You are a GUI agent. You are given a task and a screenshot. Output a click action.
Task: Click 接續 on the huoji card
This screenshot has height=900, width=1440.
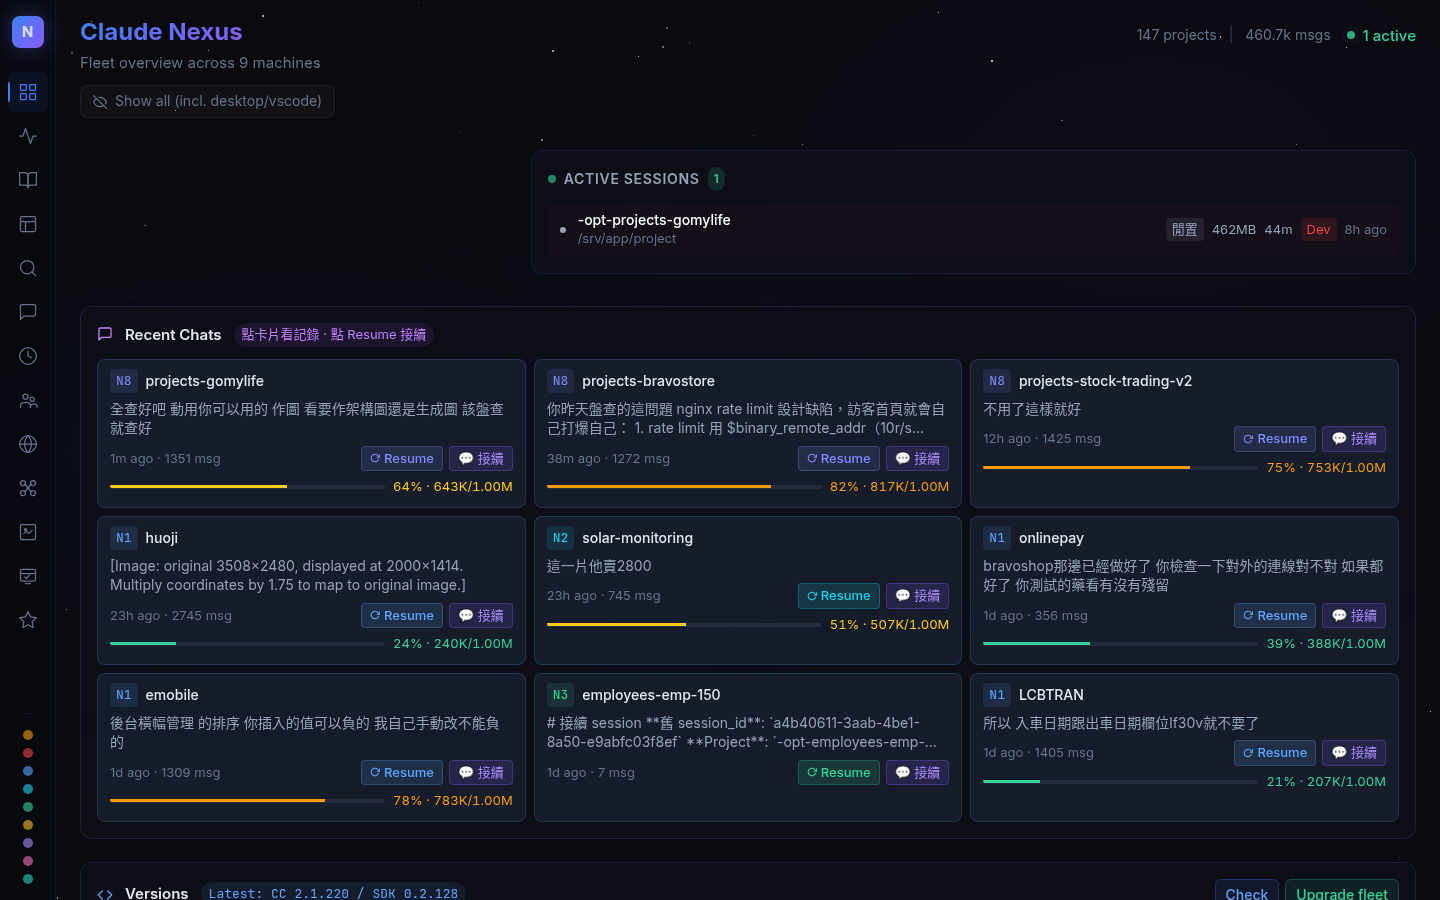pos(481,616)
